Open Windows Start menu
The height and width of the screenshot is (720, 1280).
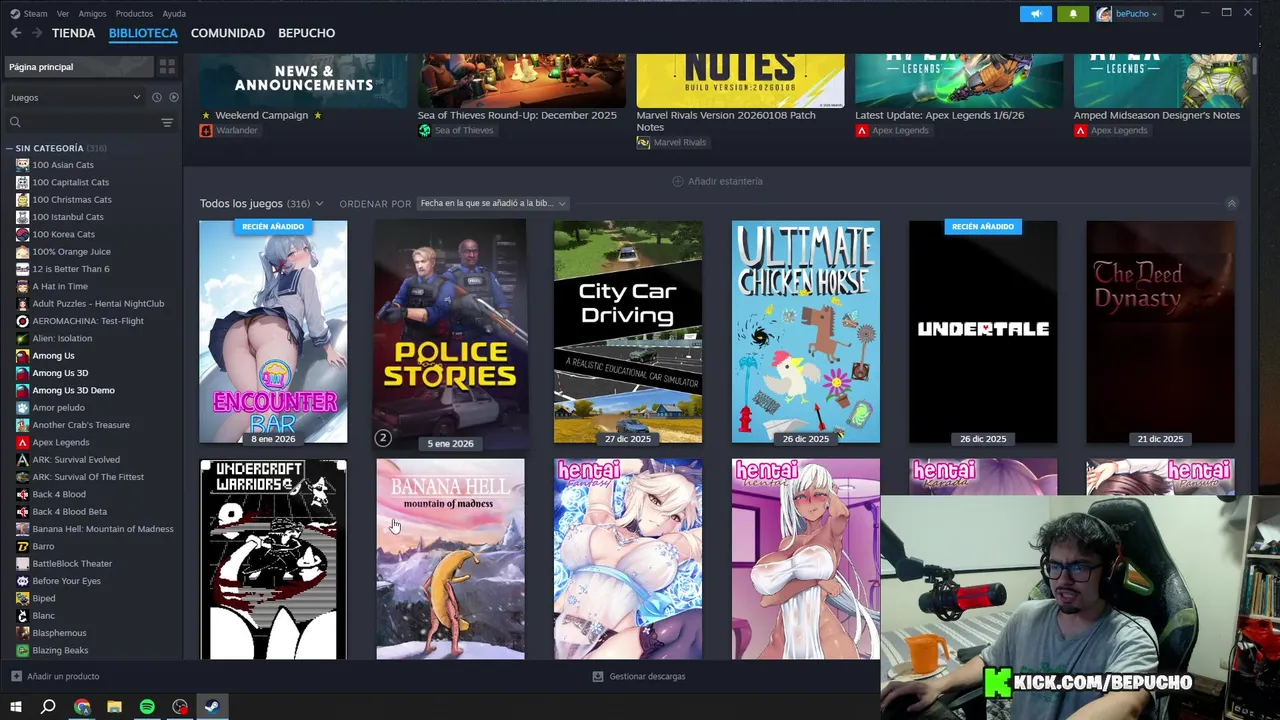[x=16, y=707]
